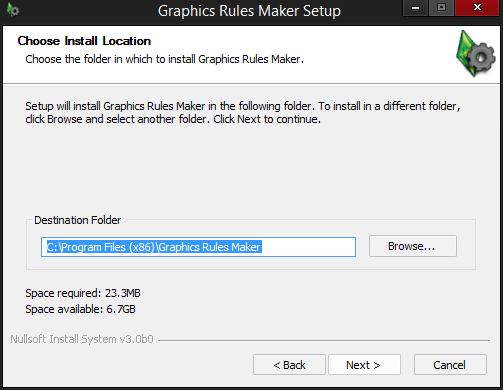Screen dimensions: 503x390
Task: Close the setup window with X
Action: (477, 8)
